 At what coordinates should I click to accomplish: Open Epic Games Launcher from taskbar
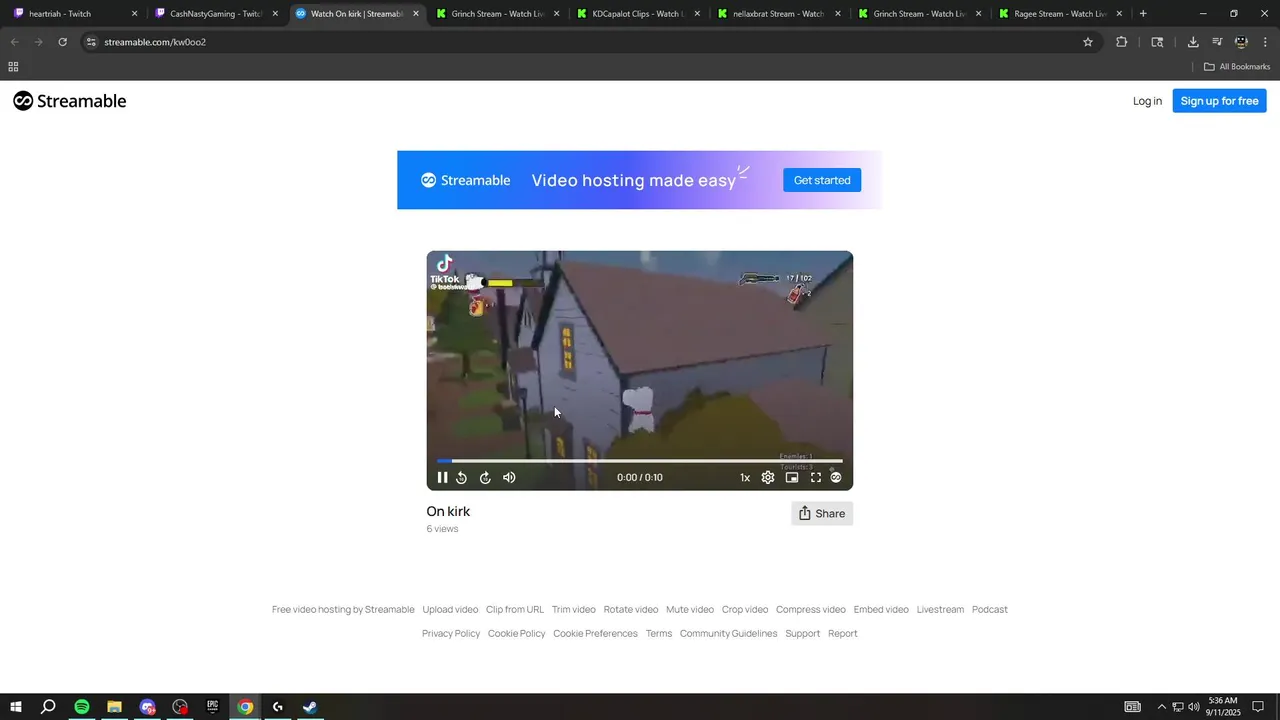212,707
